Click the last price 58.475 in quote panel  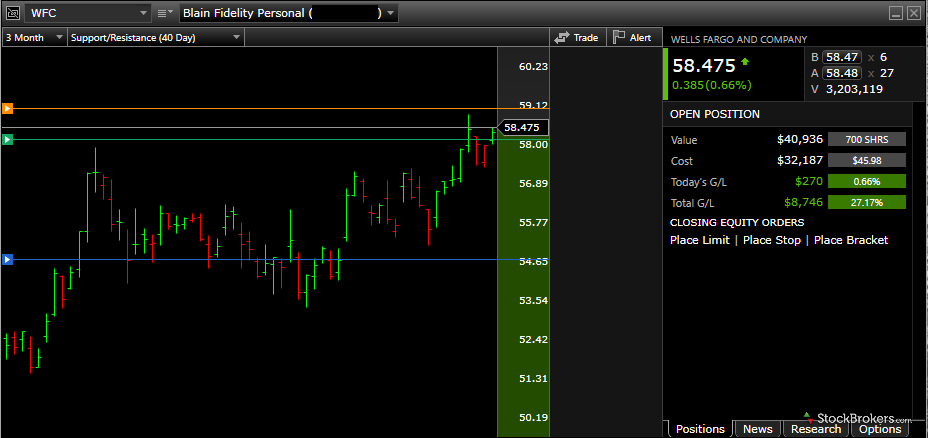[x=704, y=66]
